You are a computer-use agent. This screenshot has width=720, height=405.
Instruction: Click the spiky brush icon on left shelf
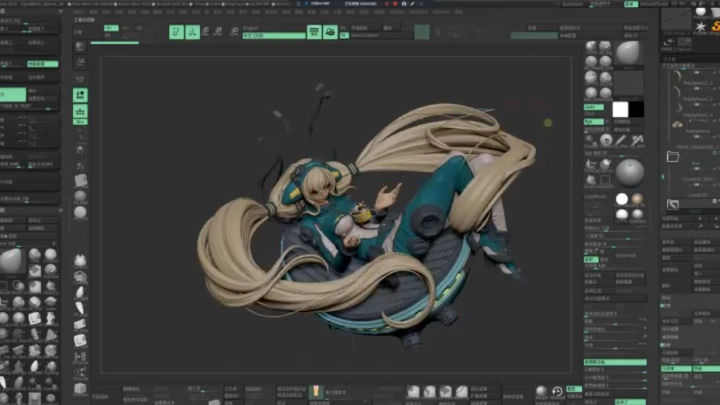click(80, 261)
